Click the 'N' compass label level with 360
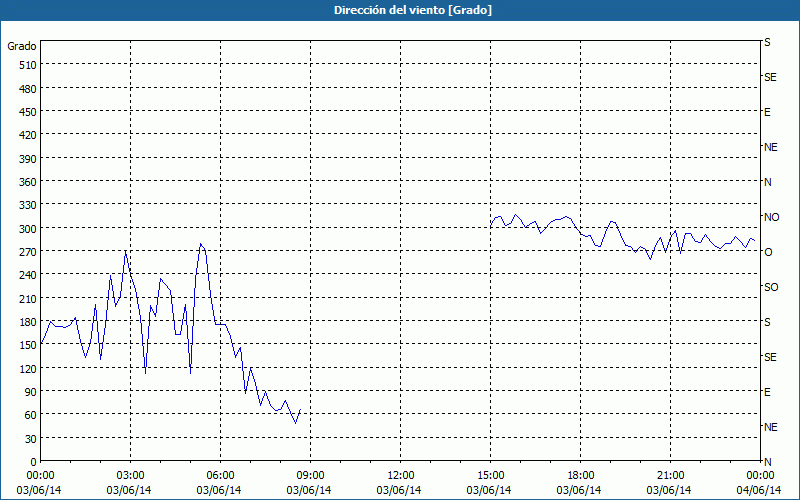 click(767, 182)
